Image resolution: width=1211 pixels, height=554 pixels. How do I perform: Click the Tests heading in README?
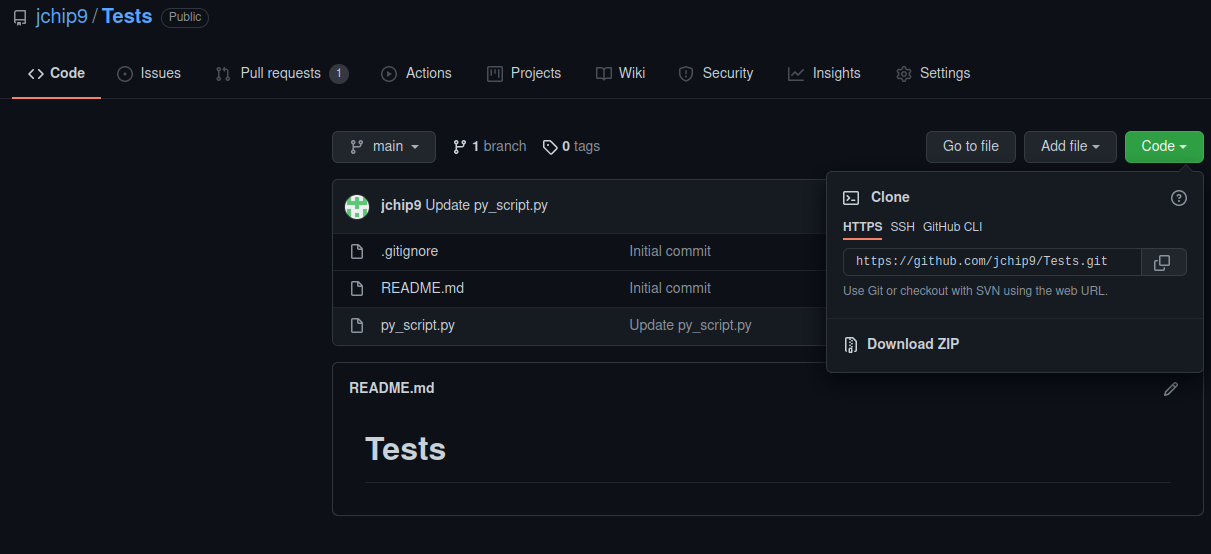pyautogui.click(x=405, y=449)
